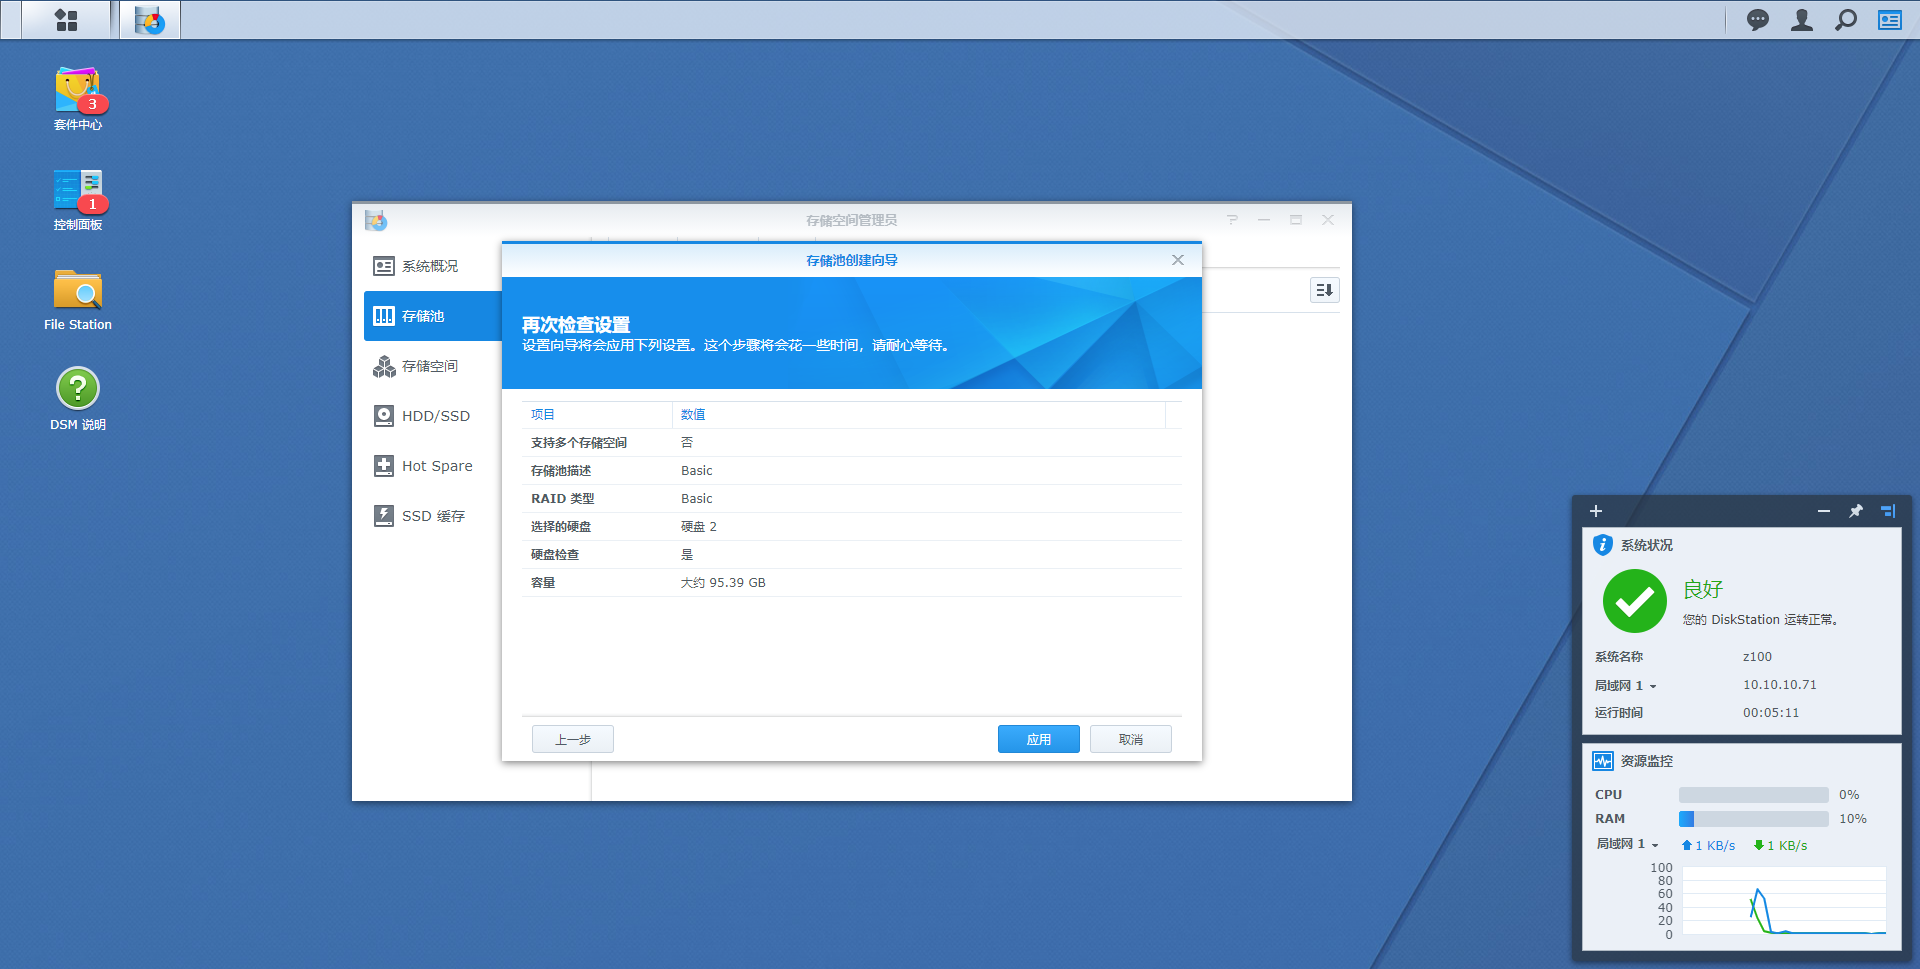Open HDD/SSD in the sidebar

(x=432, y=416)
